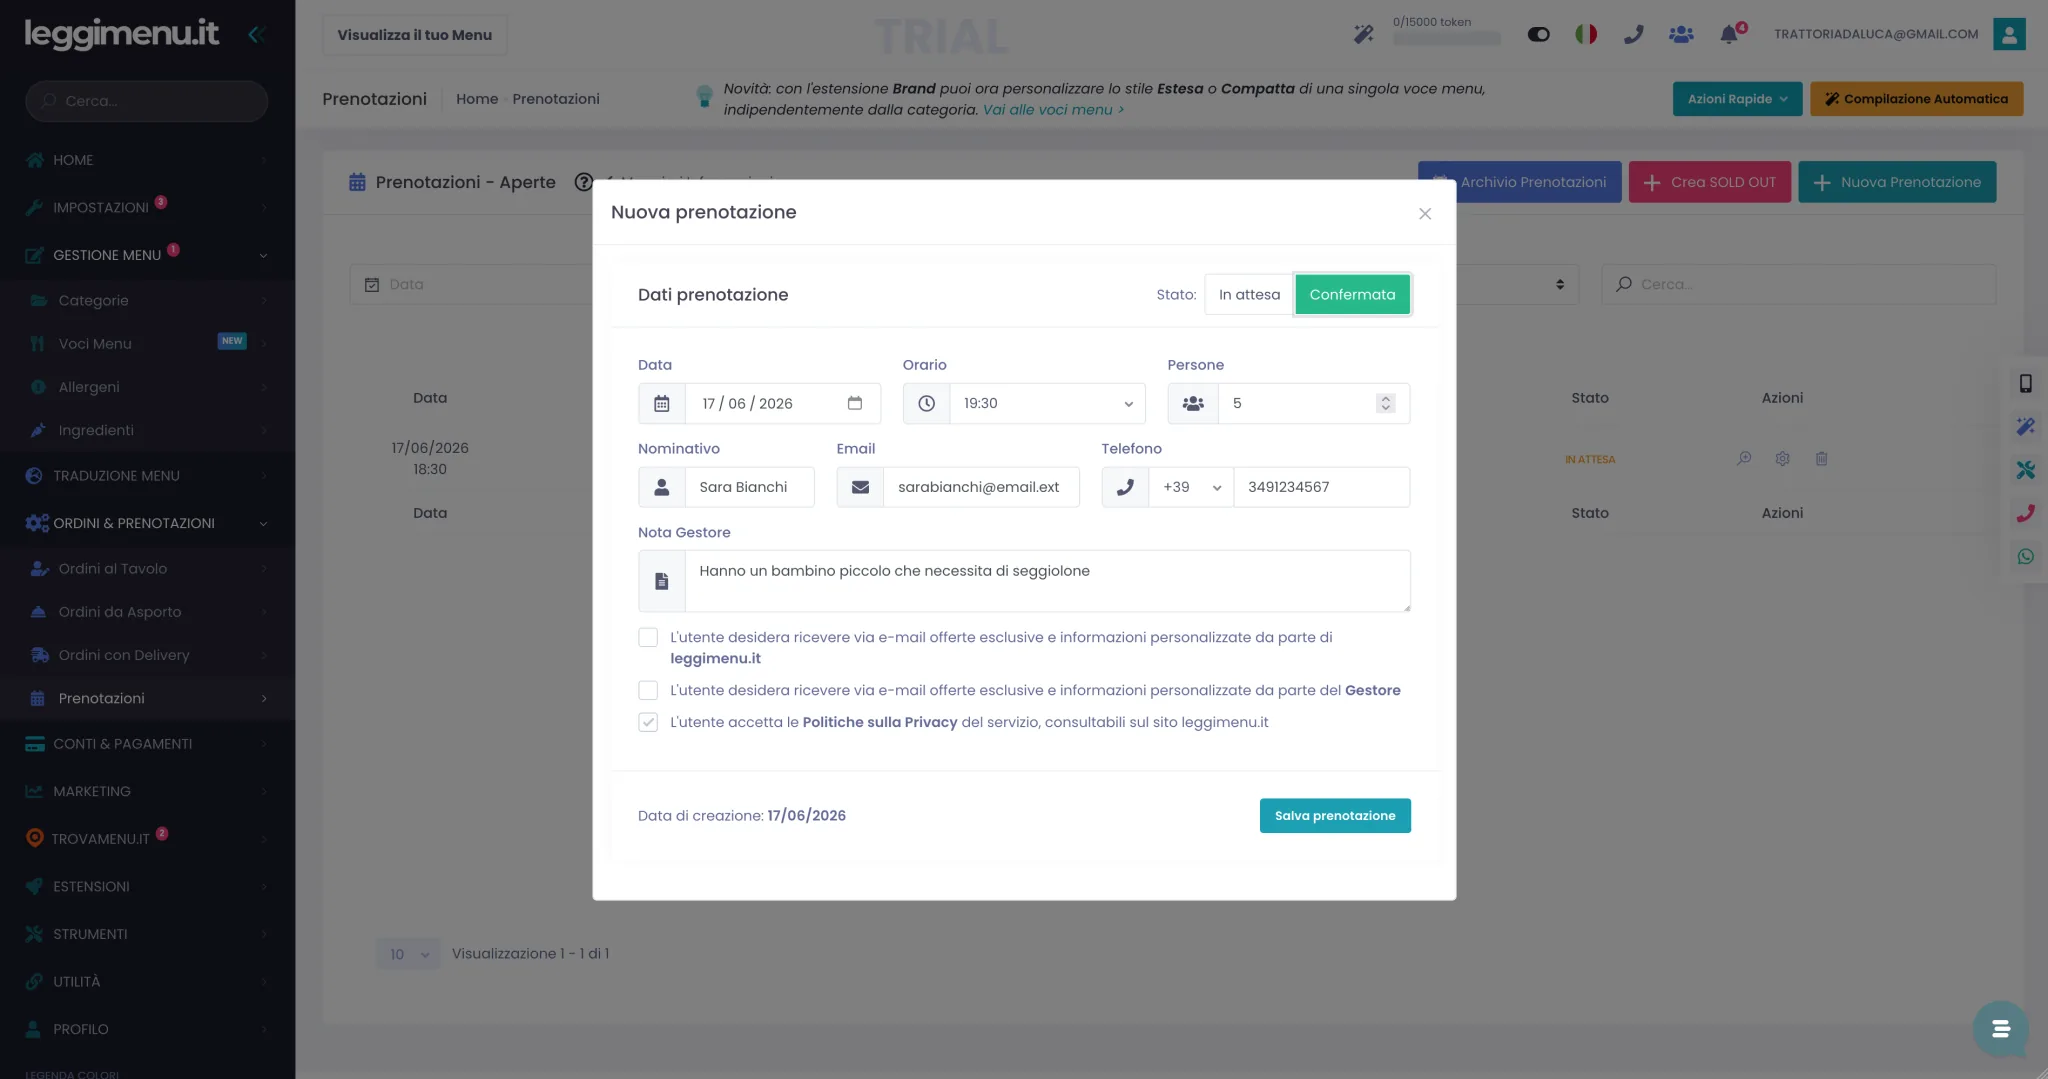This screenshot has width=2048, height=1079.
Task: Click the Home breadcrumb link
Action: (477, 99)
